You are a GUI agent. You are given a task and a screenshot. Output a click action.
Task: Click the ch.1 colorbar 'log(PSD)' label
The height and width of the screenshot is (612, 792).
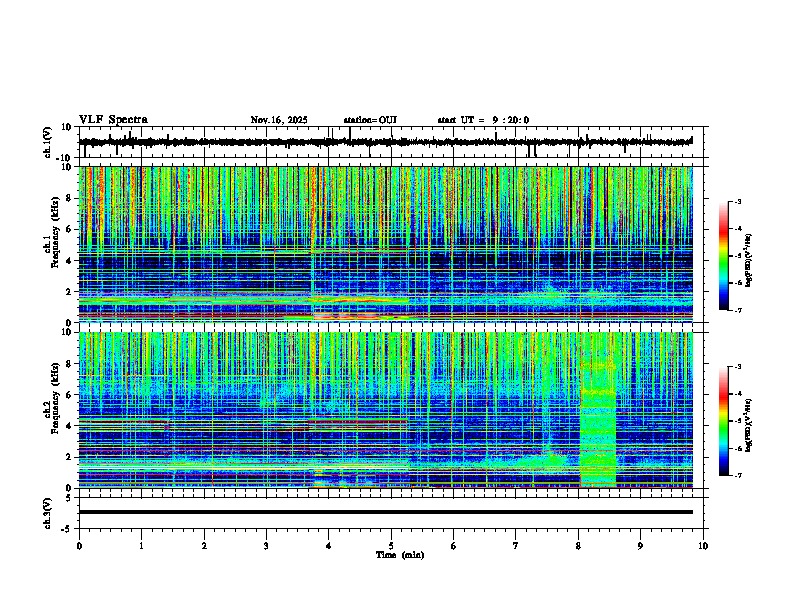[x=749, y=261]
